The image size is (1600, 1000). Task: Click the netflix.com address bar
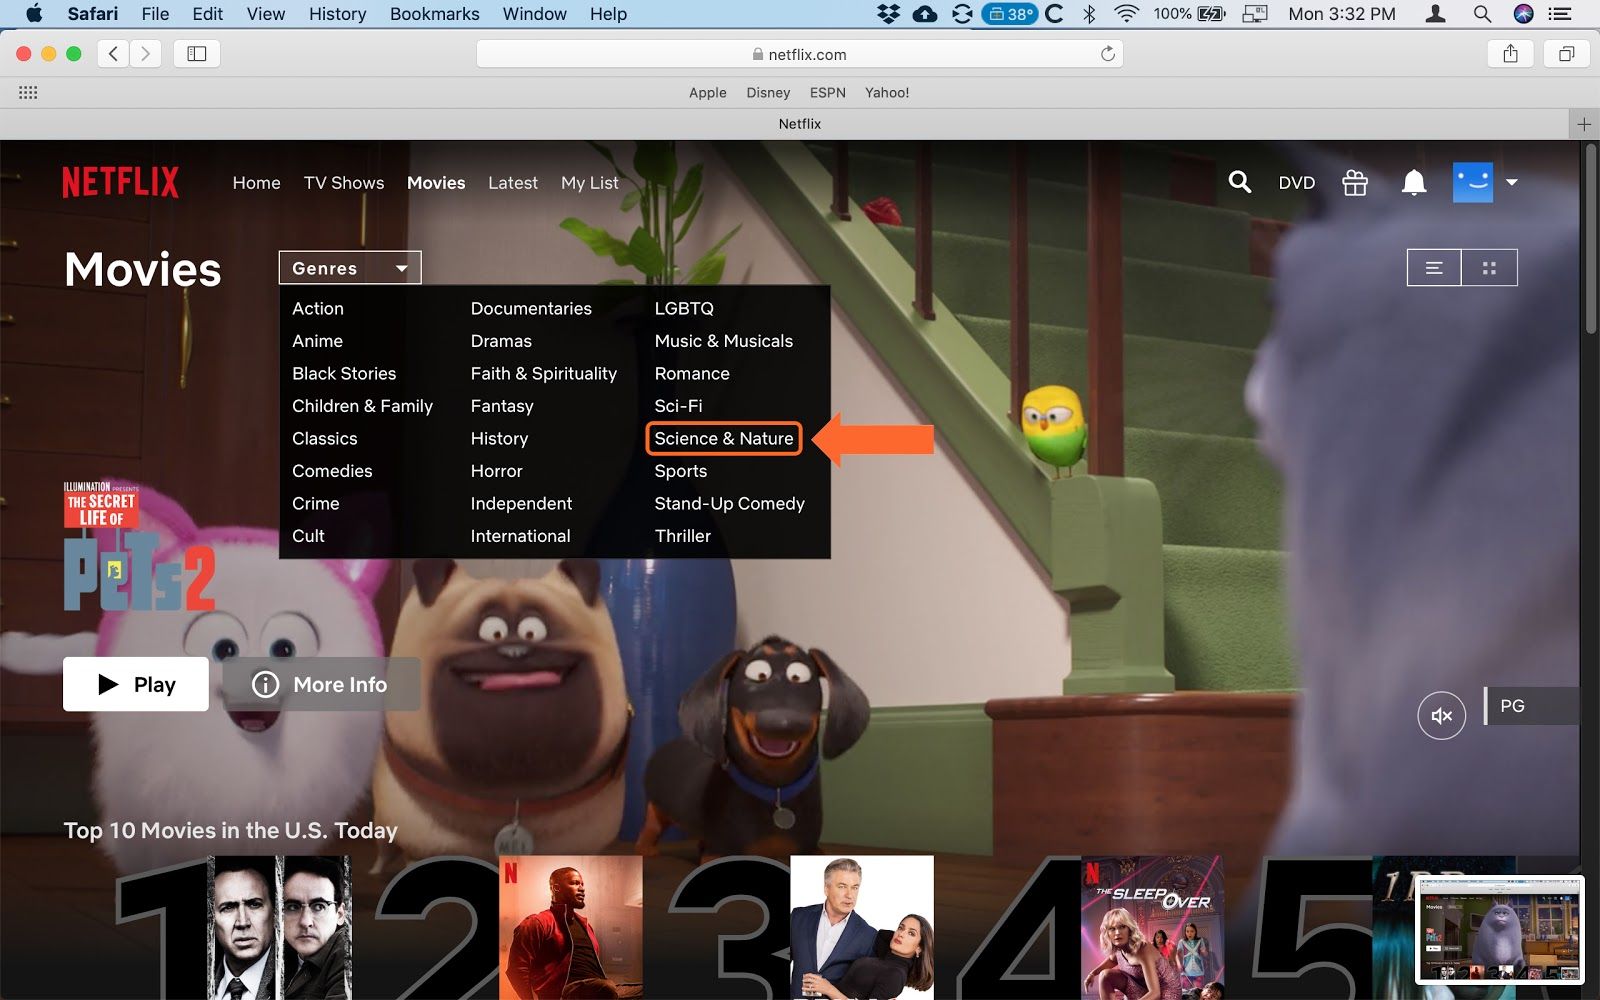coord(799,54)
